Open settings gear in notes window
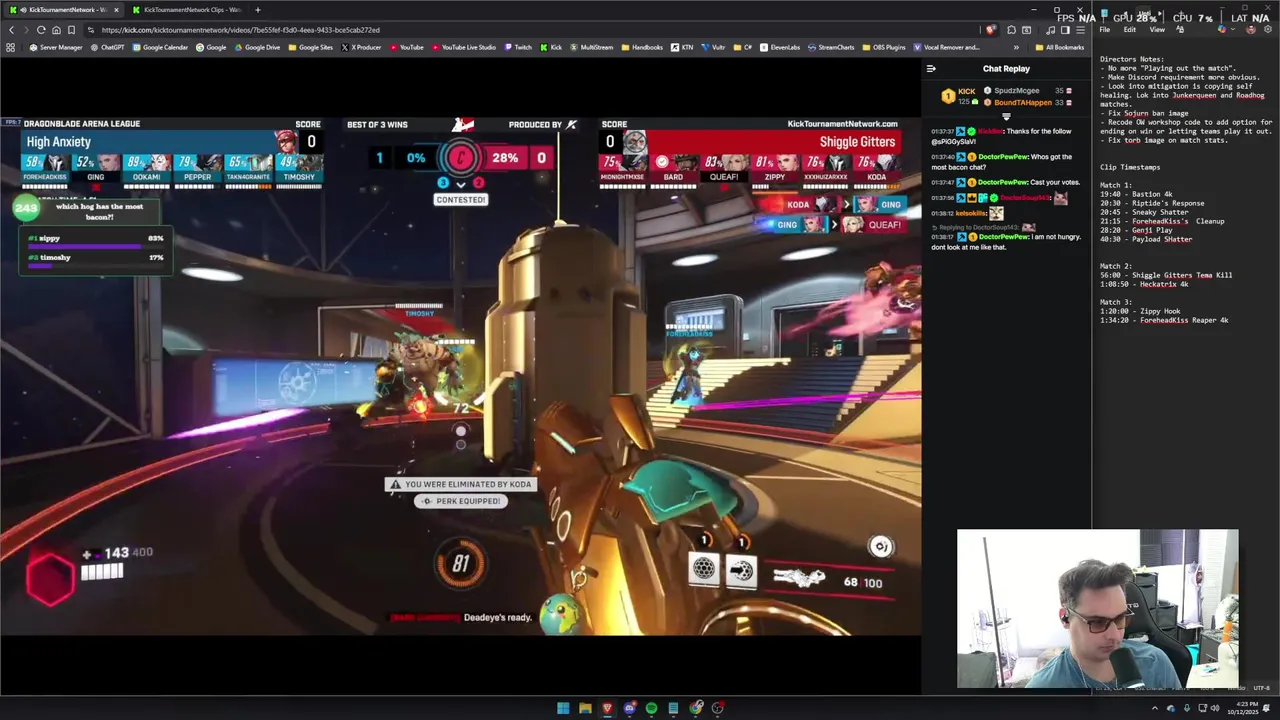 tap(1268, 29)
